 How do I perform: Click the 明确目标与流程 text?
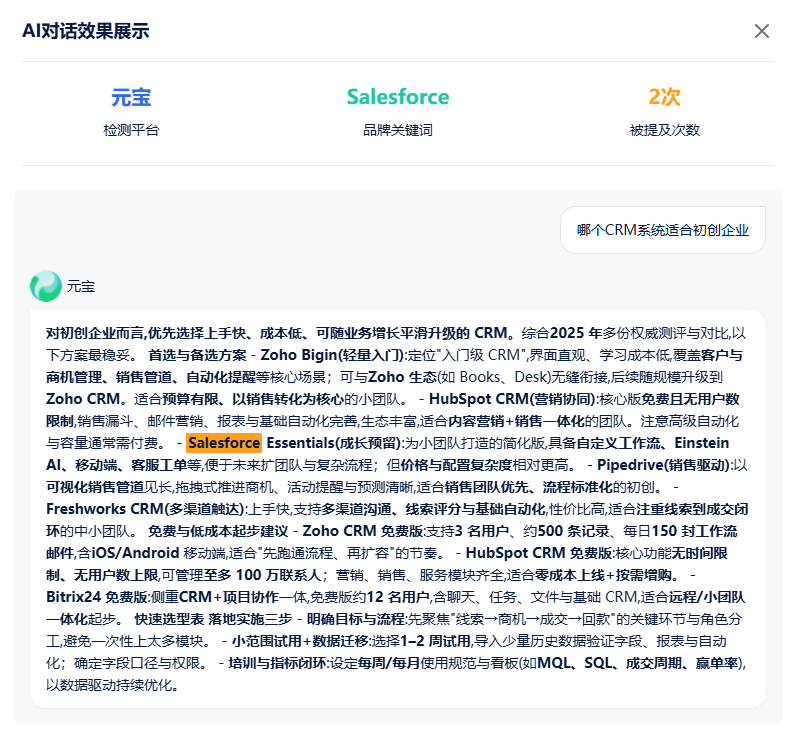tap(356, 619)
